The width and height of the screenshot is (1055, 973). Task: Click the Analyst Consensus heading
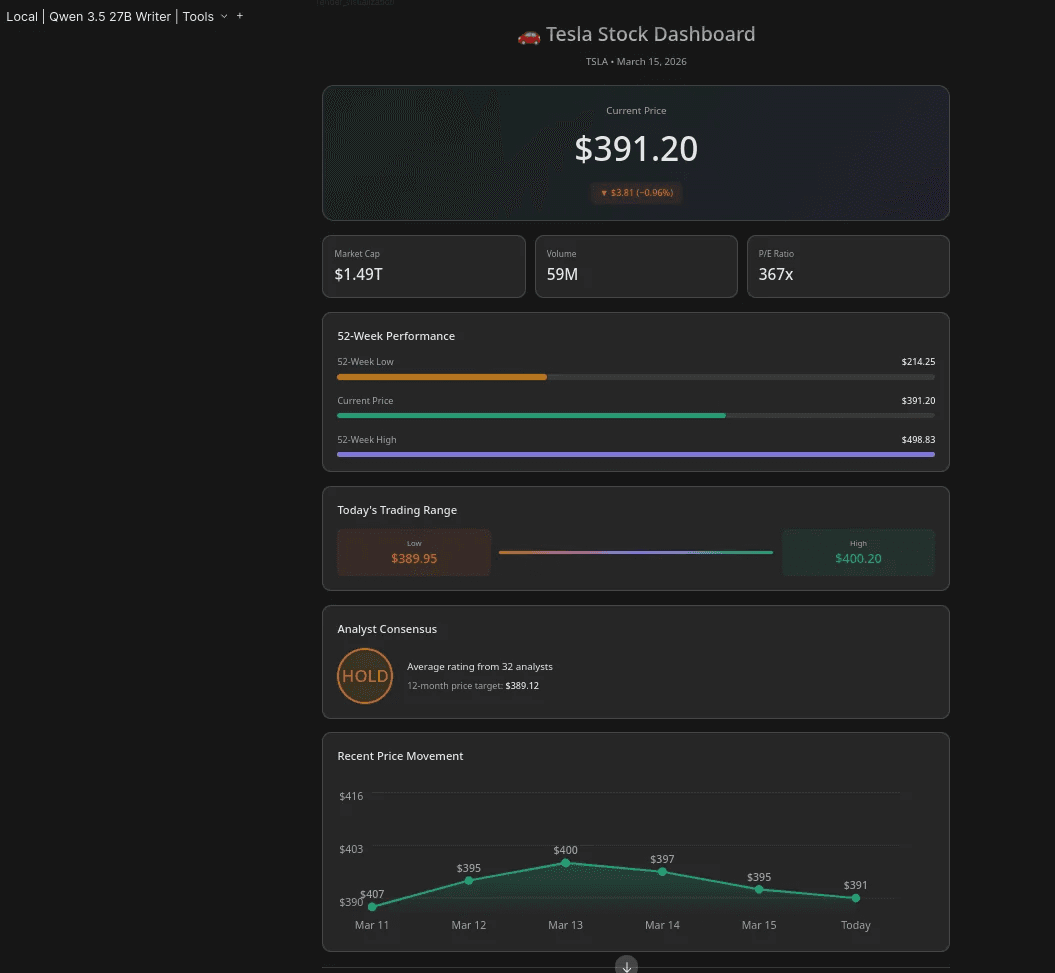point(387,629)
